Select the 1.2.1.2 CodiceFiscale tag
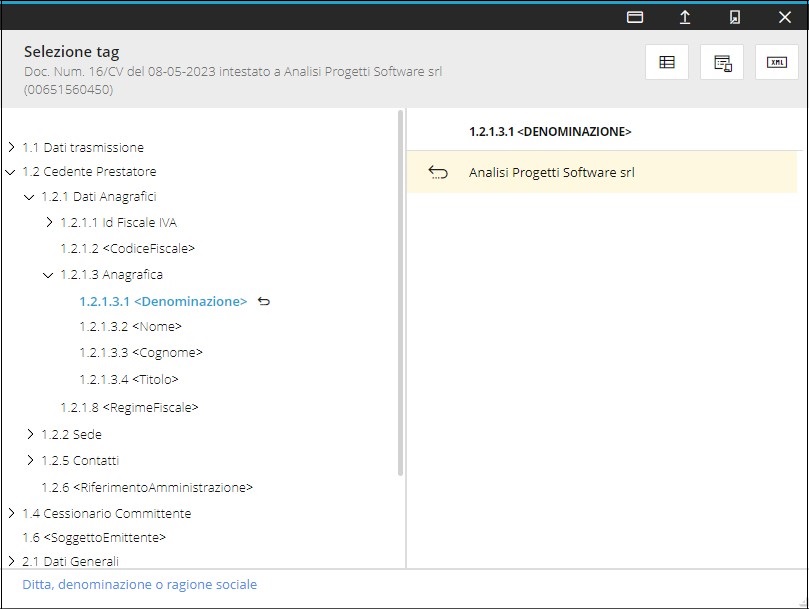Image resolution: width=809 pixels, height=609 pixels. click(x=127, y=248)
